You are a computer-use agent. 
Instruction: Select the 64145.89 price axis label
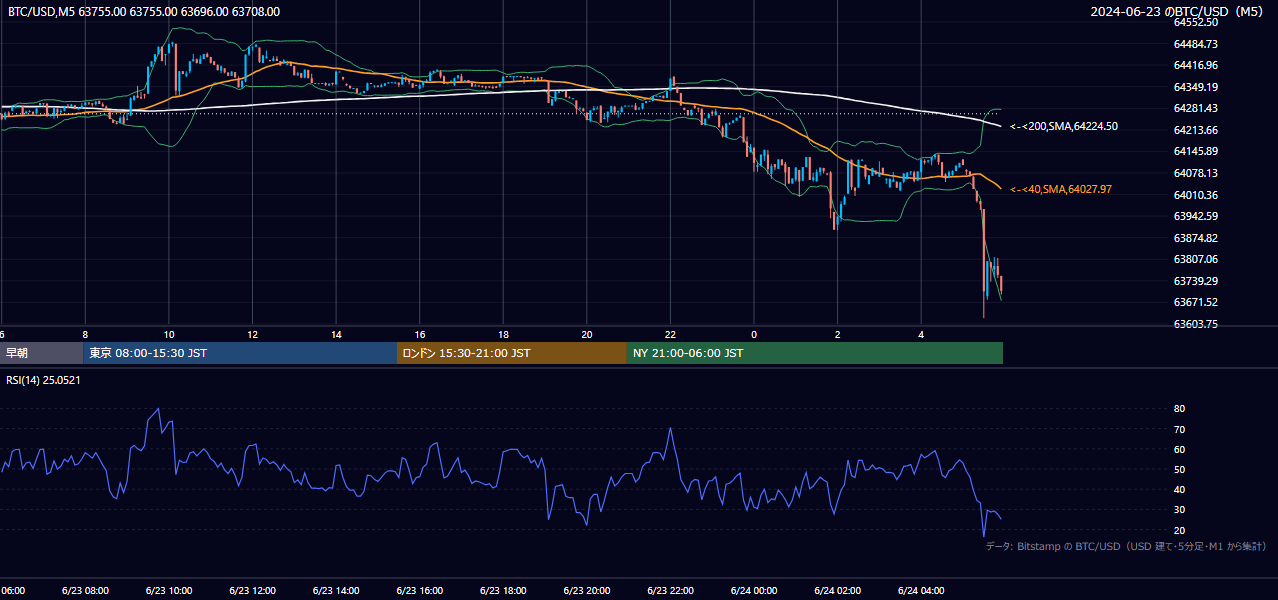click(x=1195, y=151)
